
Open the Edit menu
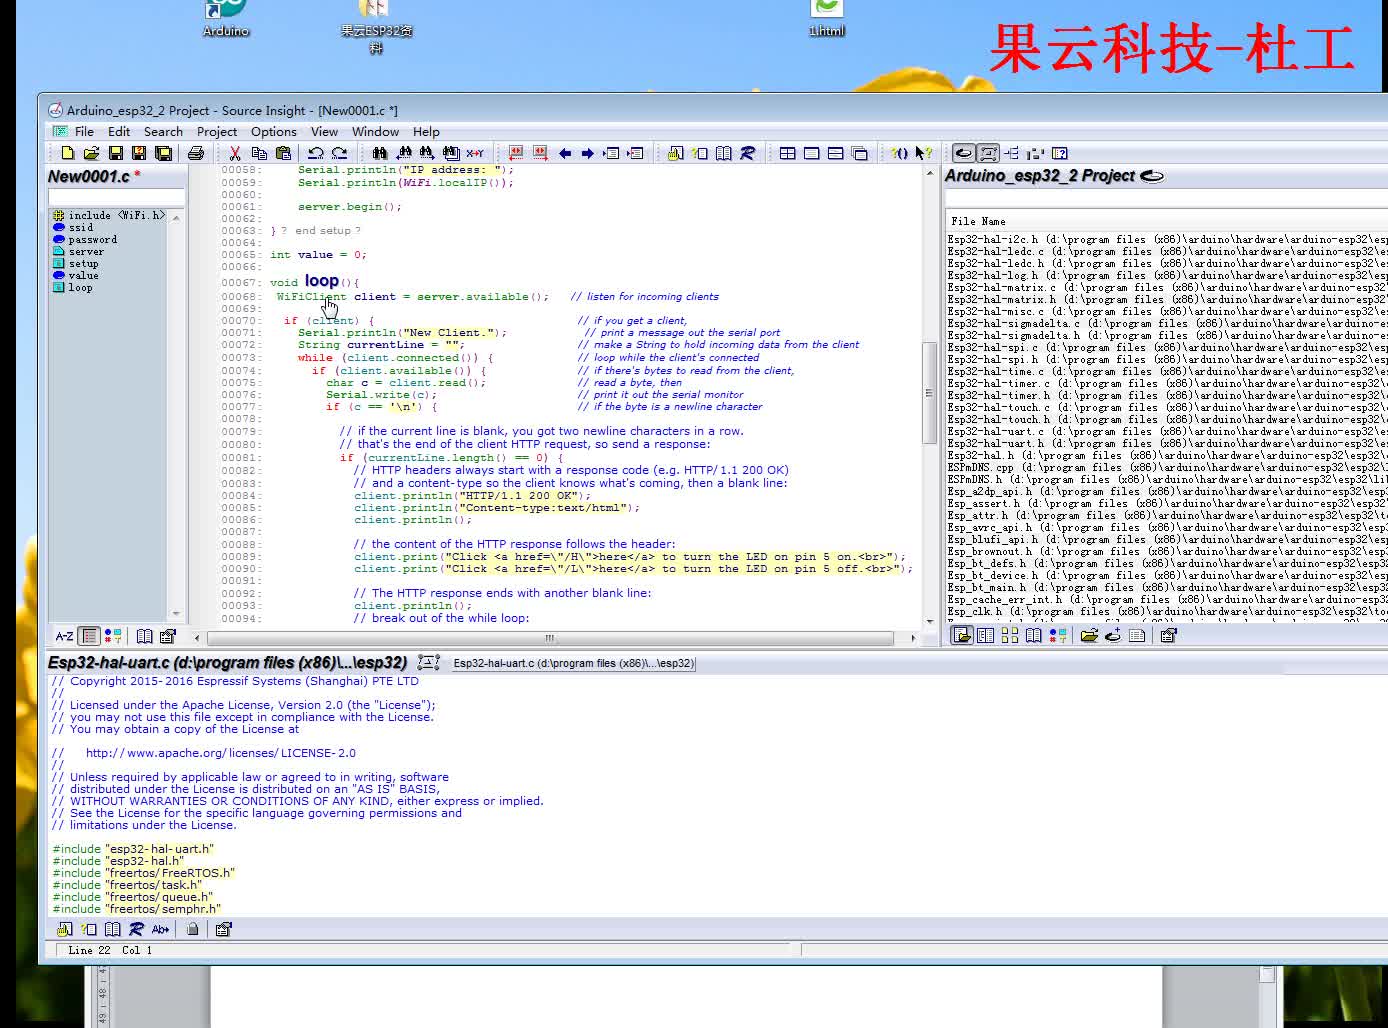point(119,131)
